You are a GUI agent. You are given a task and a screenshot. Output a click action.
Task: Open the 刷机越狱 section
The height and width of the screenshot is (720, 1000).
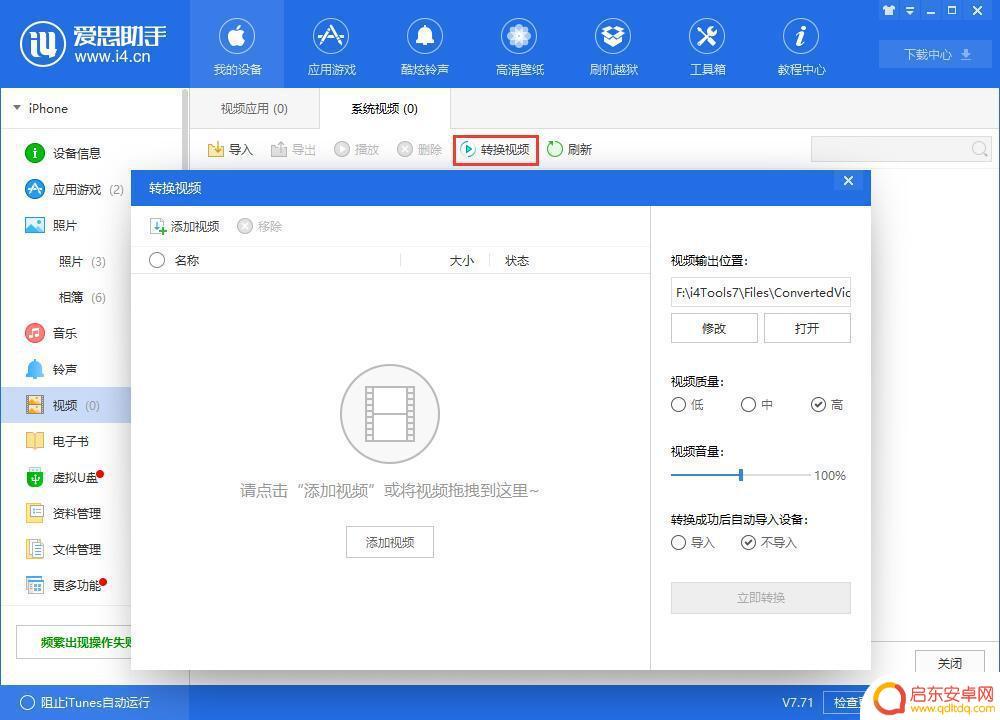click(613, 47)
